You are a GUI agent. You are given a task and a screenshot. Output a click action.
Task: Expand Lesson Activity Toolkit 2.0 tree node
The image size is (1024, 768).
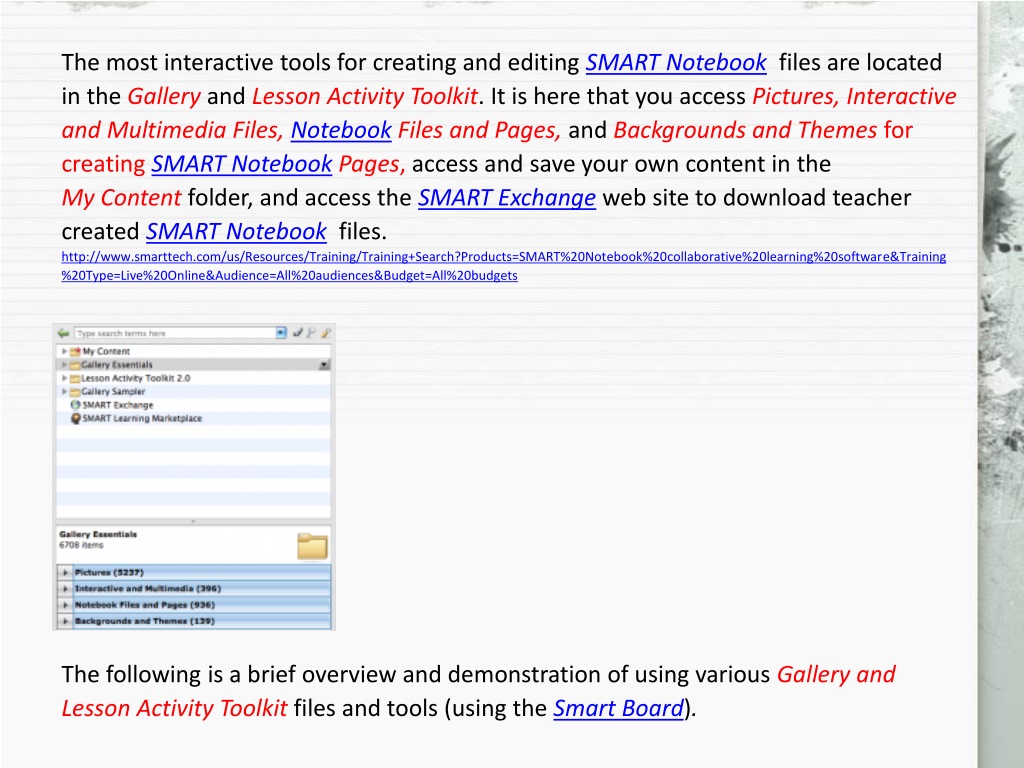(64, 378)
